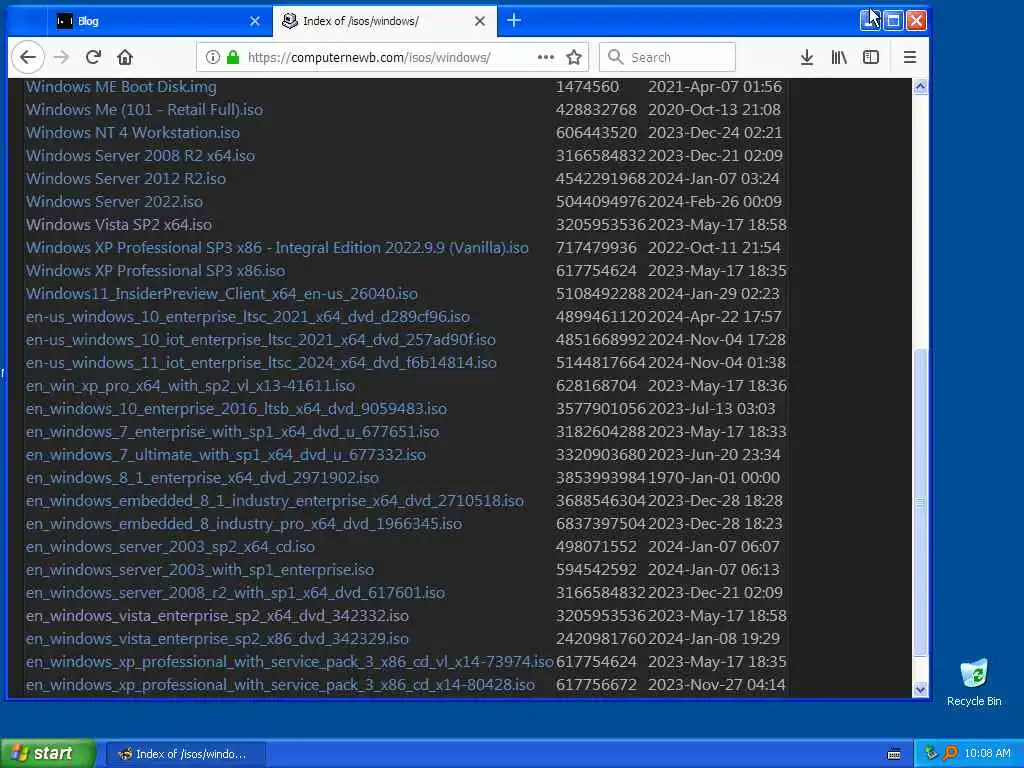
Task: Open the Library history and bookmarks
Action: pos(839,57)
